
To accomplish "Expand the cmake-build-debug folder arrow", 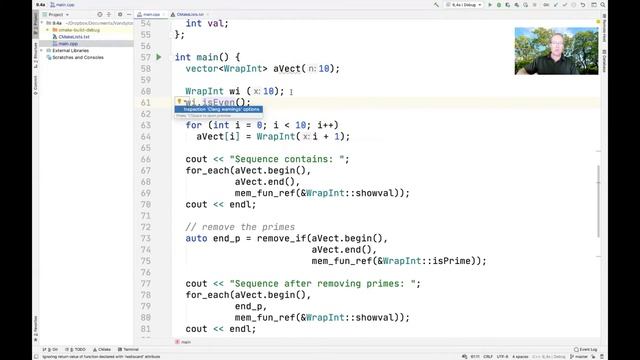I will 48,30.
